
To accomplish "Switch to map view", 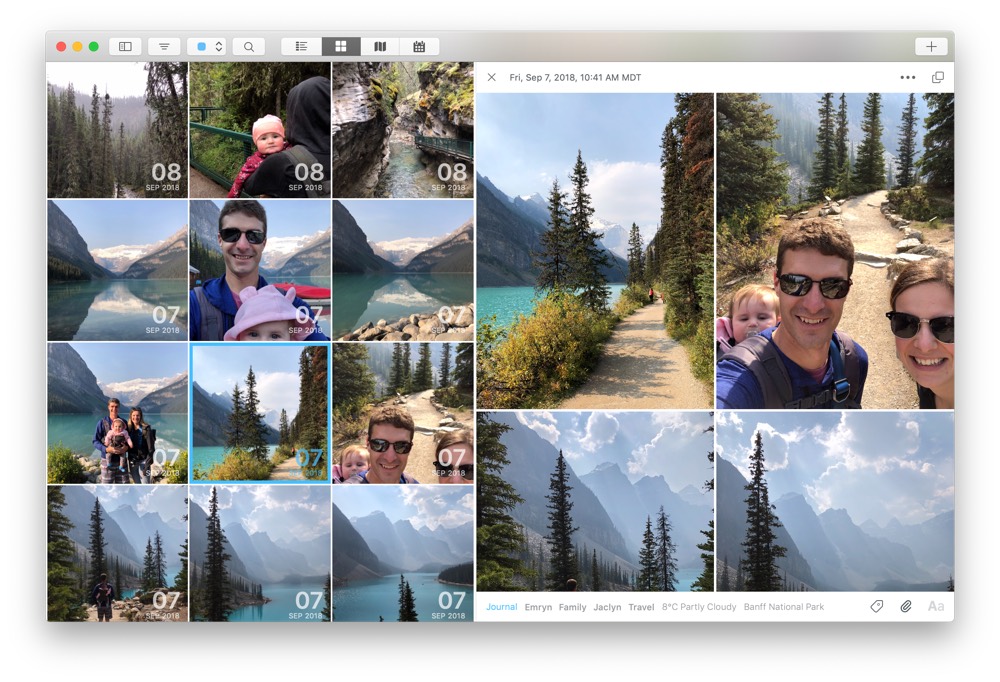I will (x=380, y=47).
